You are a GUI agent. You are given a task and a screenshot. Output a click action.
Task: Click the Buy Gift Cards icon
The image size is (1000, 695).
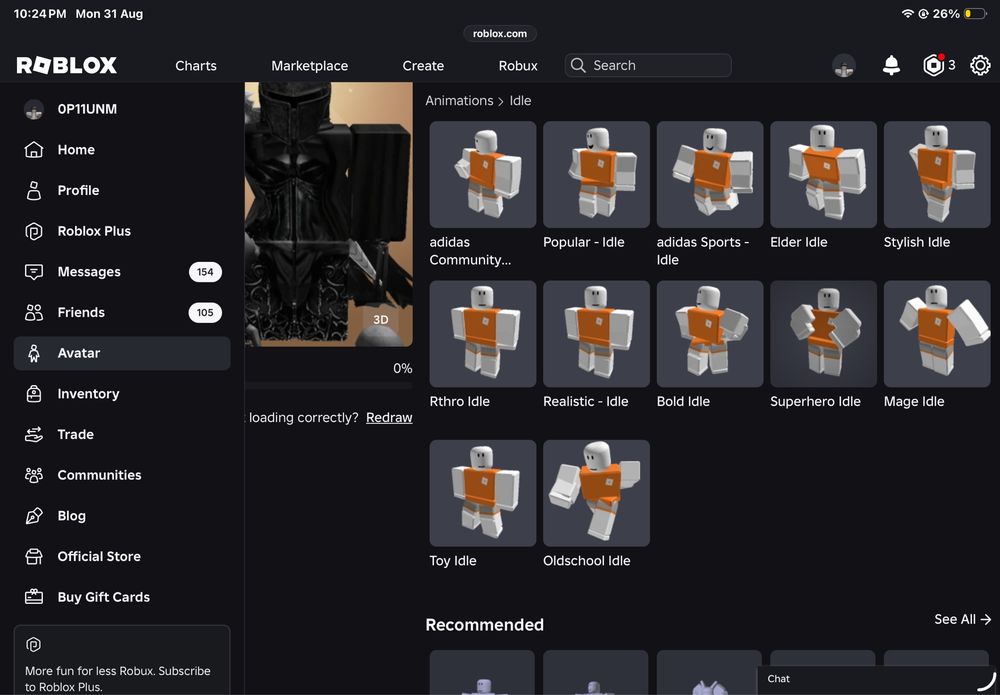34,597
